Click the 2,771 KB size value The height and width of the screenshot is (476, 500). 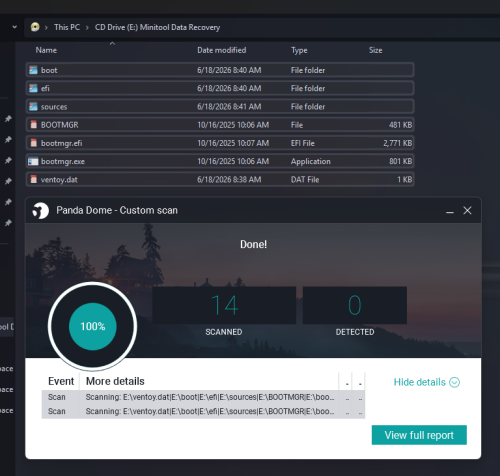(398, 143)
